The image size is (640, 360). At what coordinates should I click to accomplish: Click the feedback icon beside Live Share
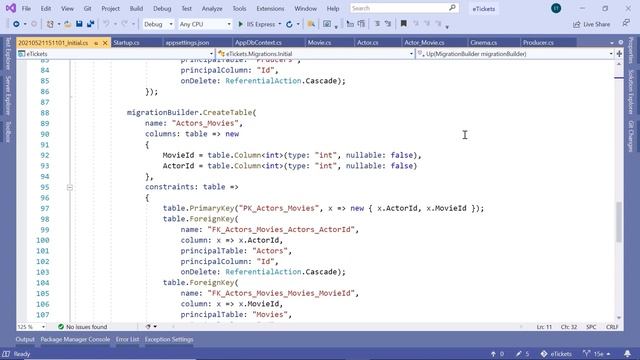(626, 24)
